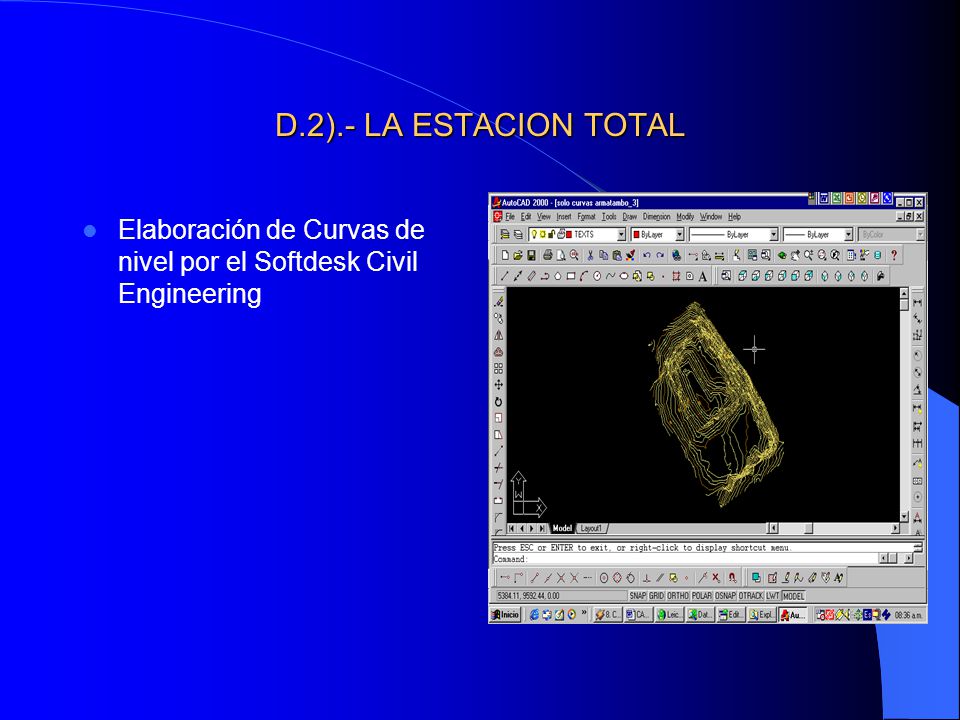Open the Modify menu
960x720 pixels.
[685, 217]
